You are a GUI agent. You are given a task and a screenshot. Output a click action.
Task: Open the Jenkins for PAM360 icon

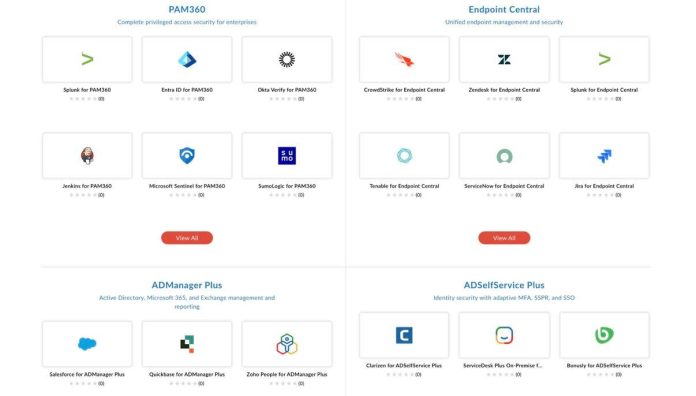87,156
